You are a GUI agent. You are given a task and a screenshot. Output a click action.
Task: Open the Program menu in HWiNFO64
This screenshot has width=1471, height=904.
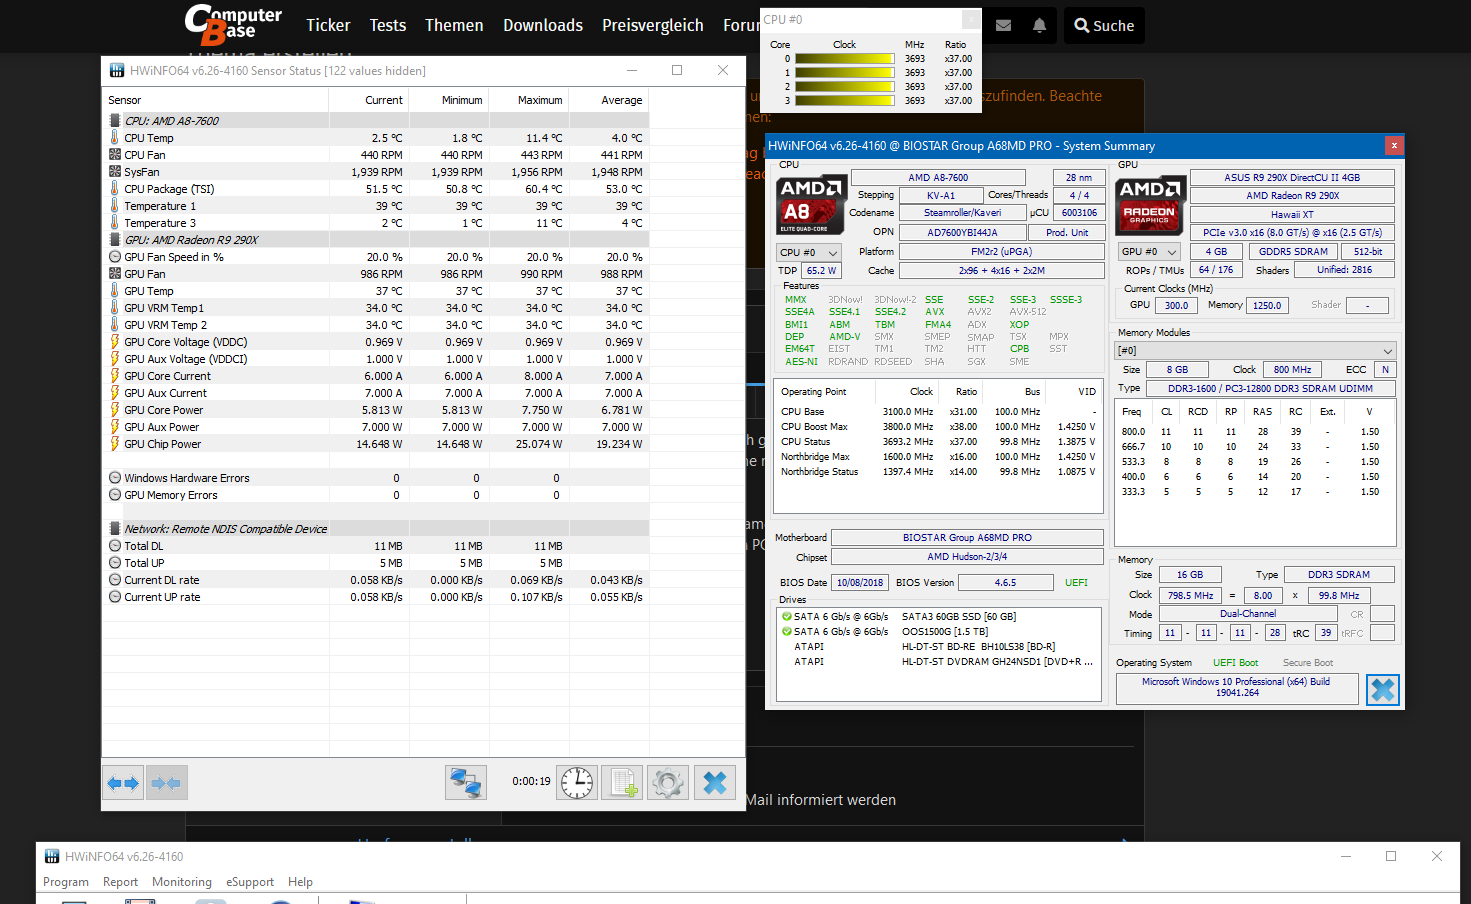66,882
